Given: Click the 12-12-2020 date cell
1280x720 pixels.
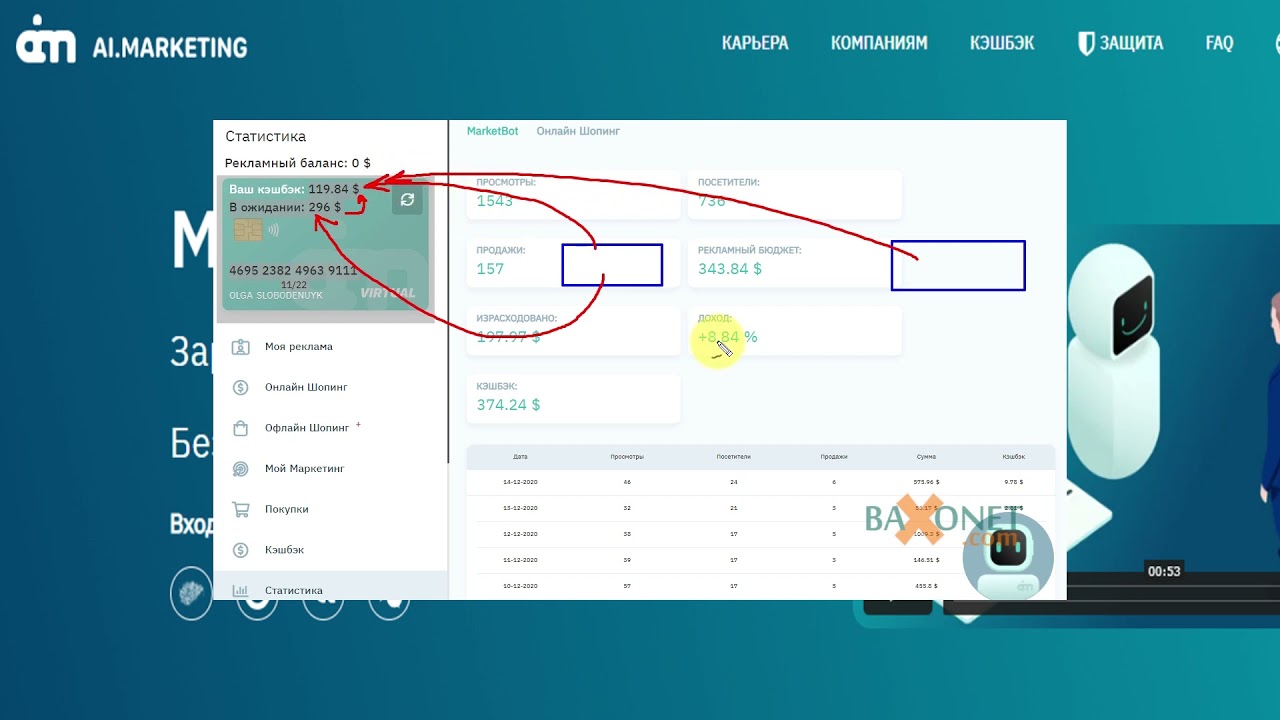Looking at the screenshot, I should 520,534.
